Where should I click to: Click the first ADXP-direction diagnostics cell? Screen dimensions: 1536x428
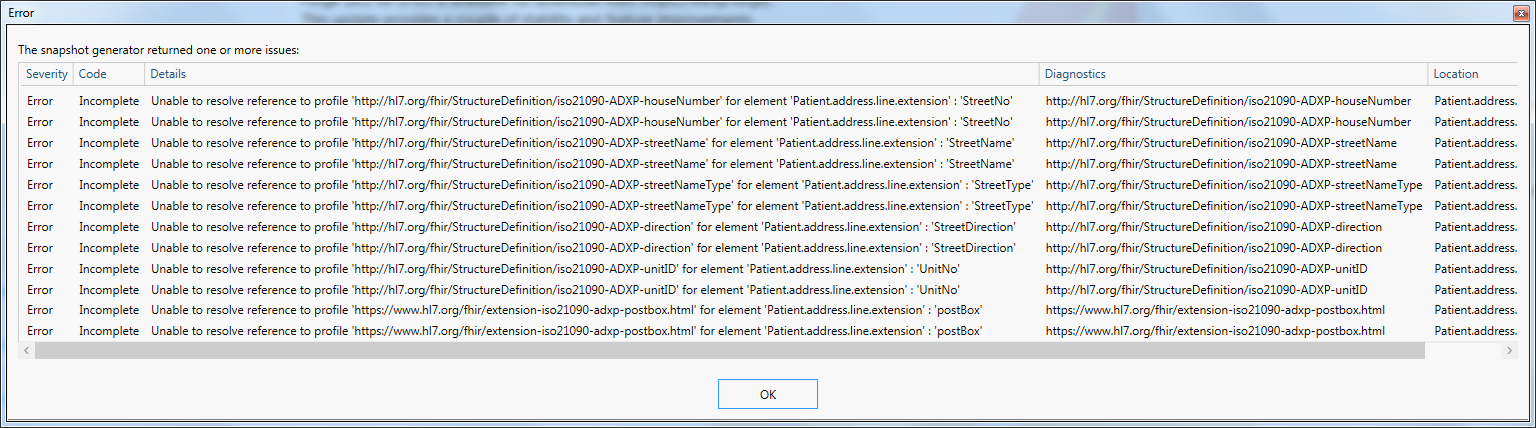click(x=1214, y=227)
